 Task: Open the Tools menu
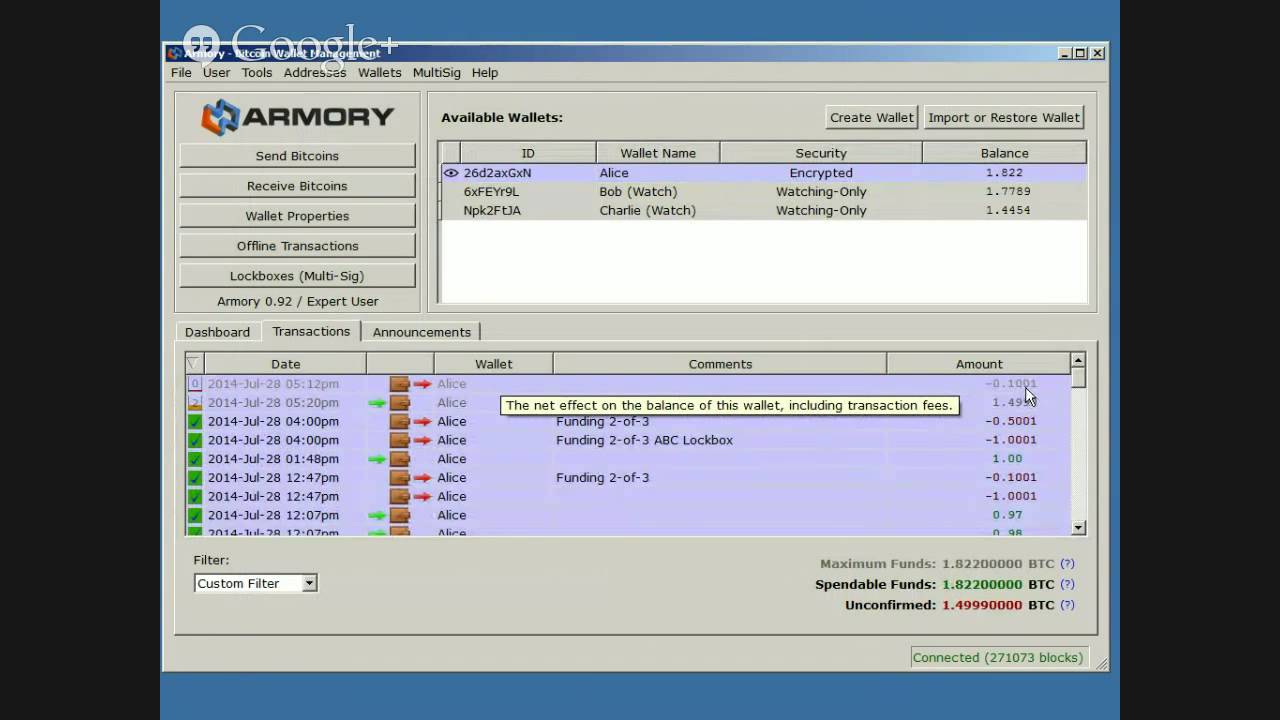pos(257,72)
